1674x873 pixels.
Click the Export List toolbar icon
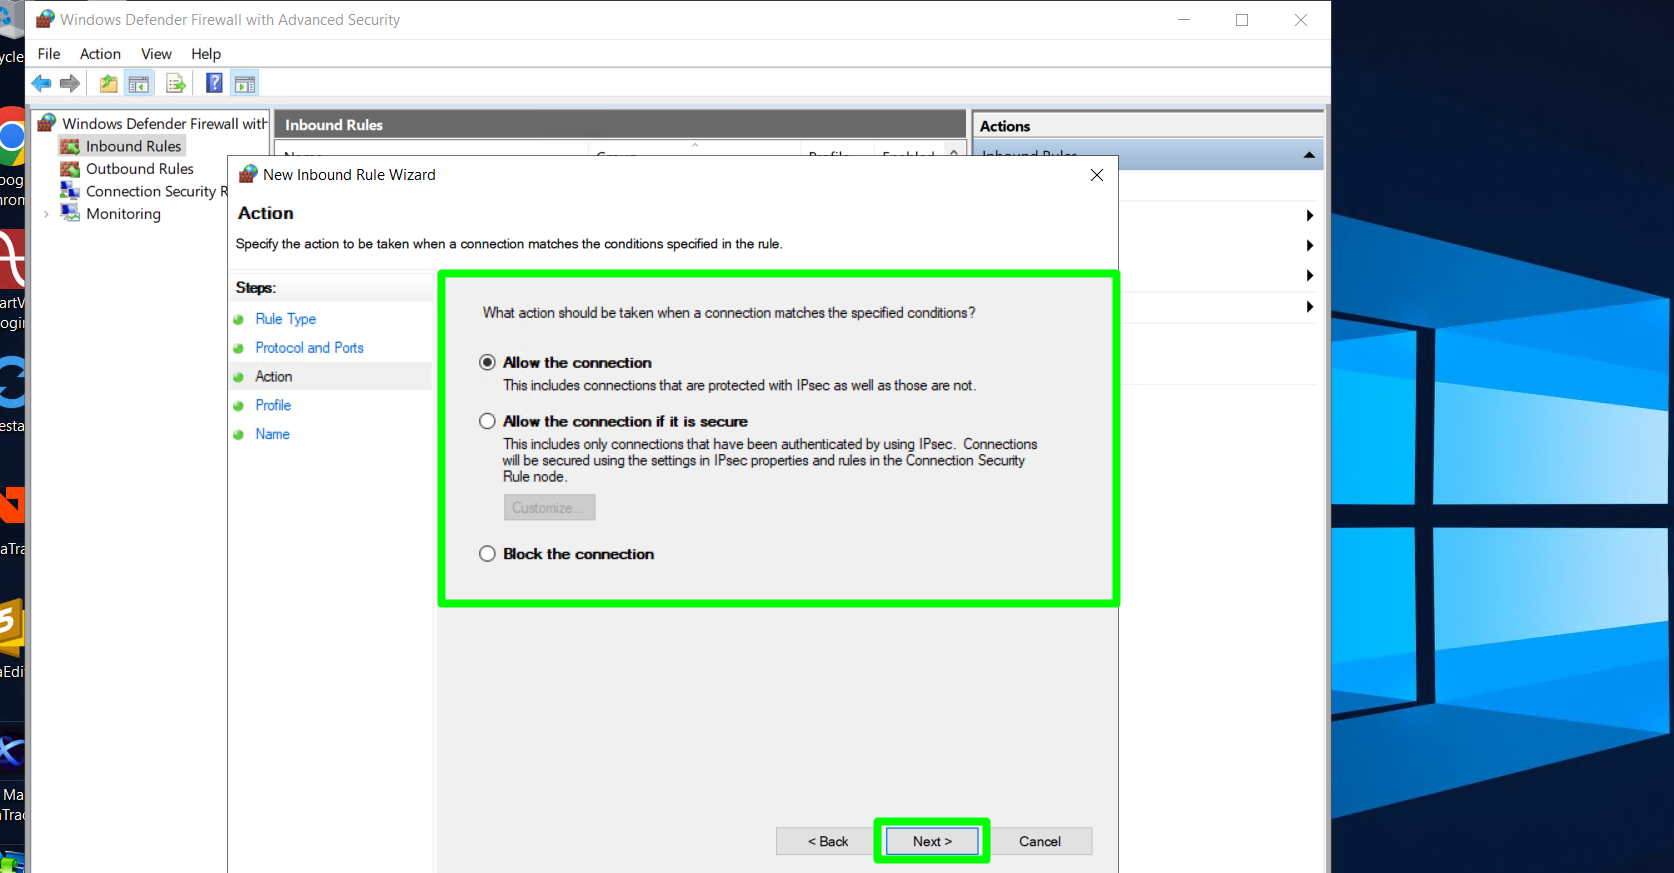176,84
